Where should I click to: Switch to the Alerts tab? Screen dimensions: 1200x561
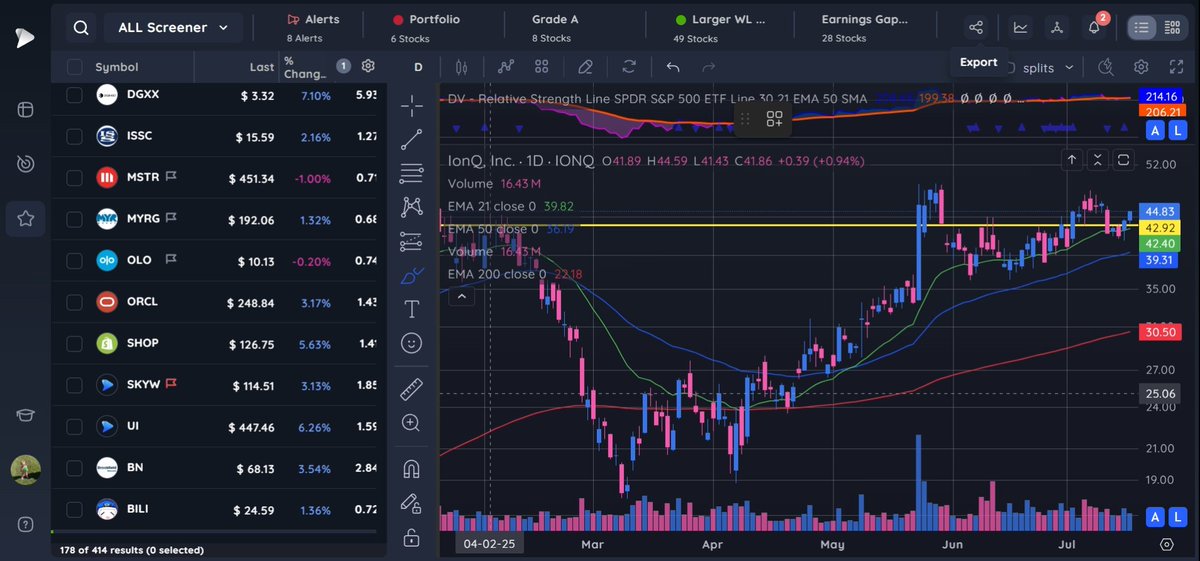[x=313, y=27]
